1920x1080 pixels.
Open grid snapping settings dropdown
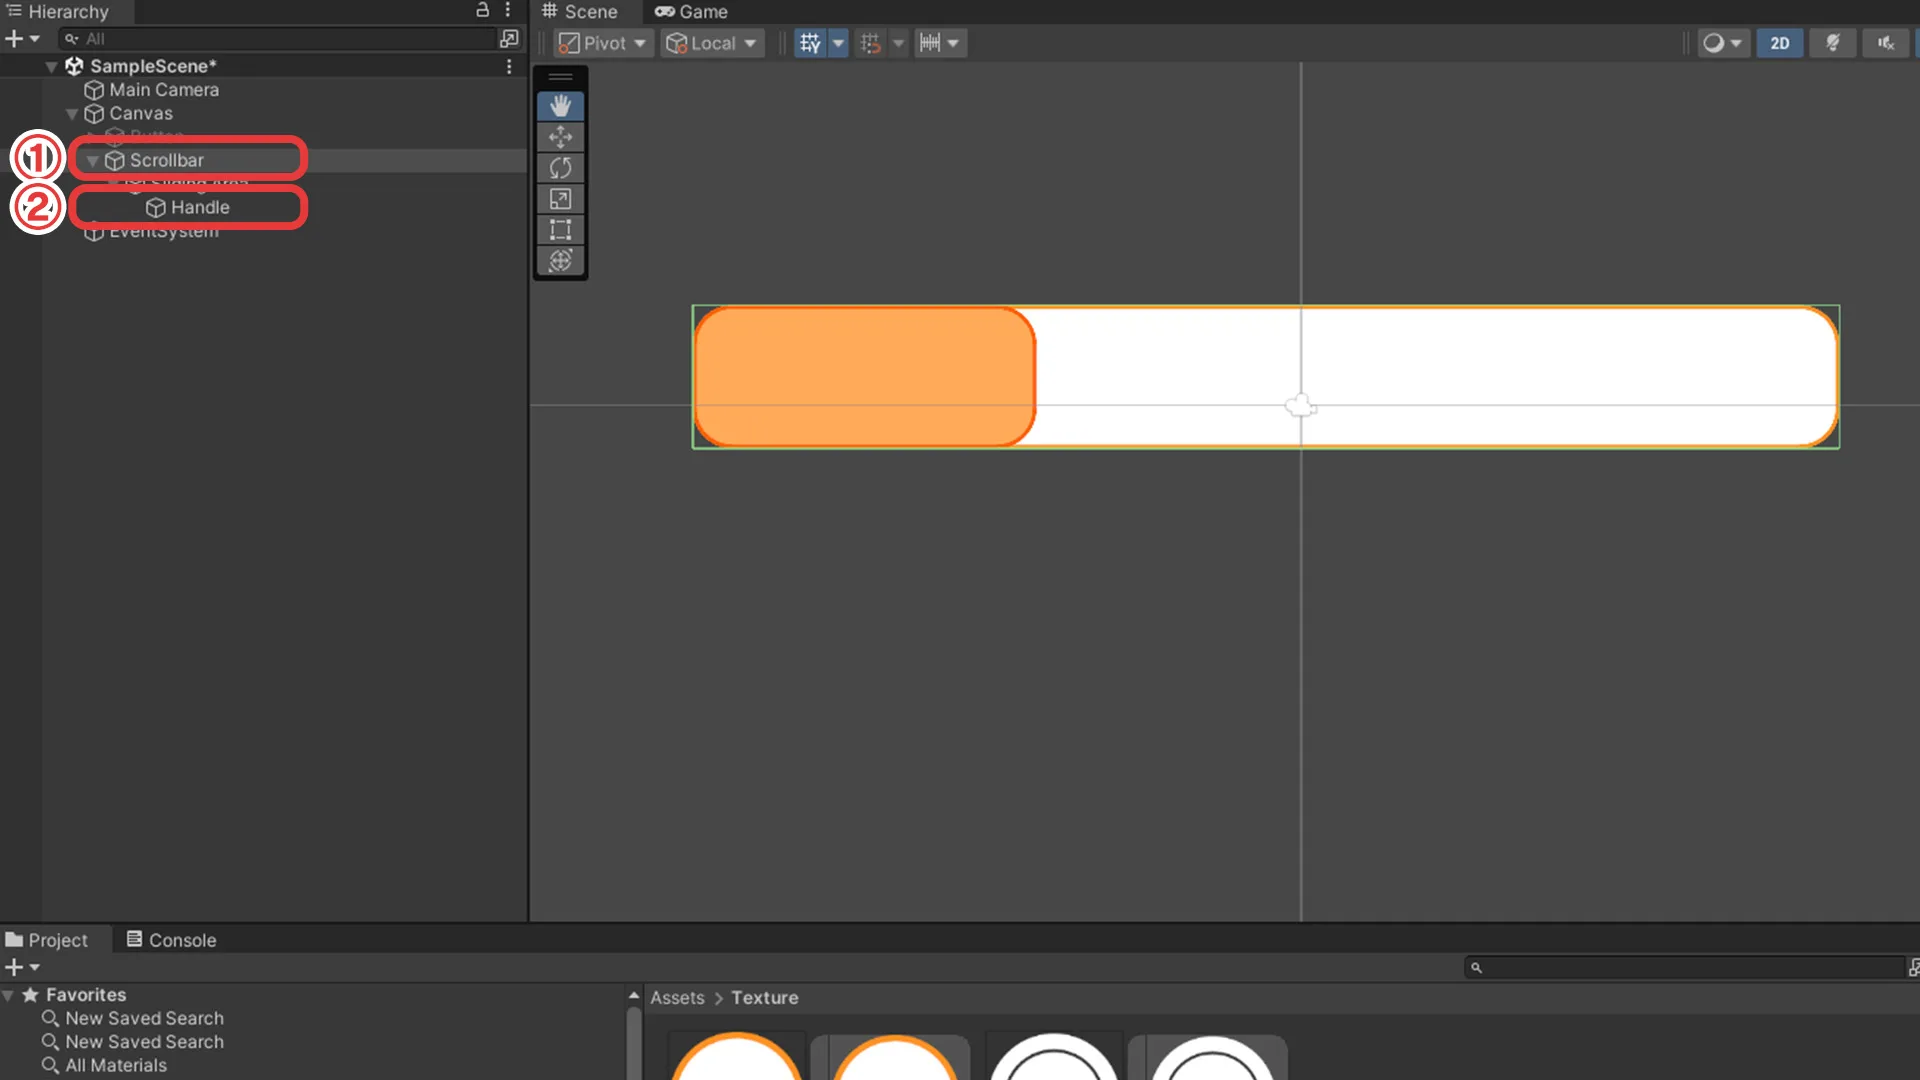pos(898,43)
